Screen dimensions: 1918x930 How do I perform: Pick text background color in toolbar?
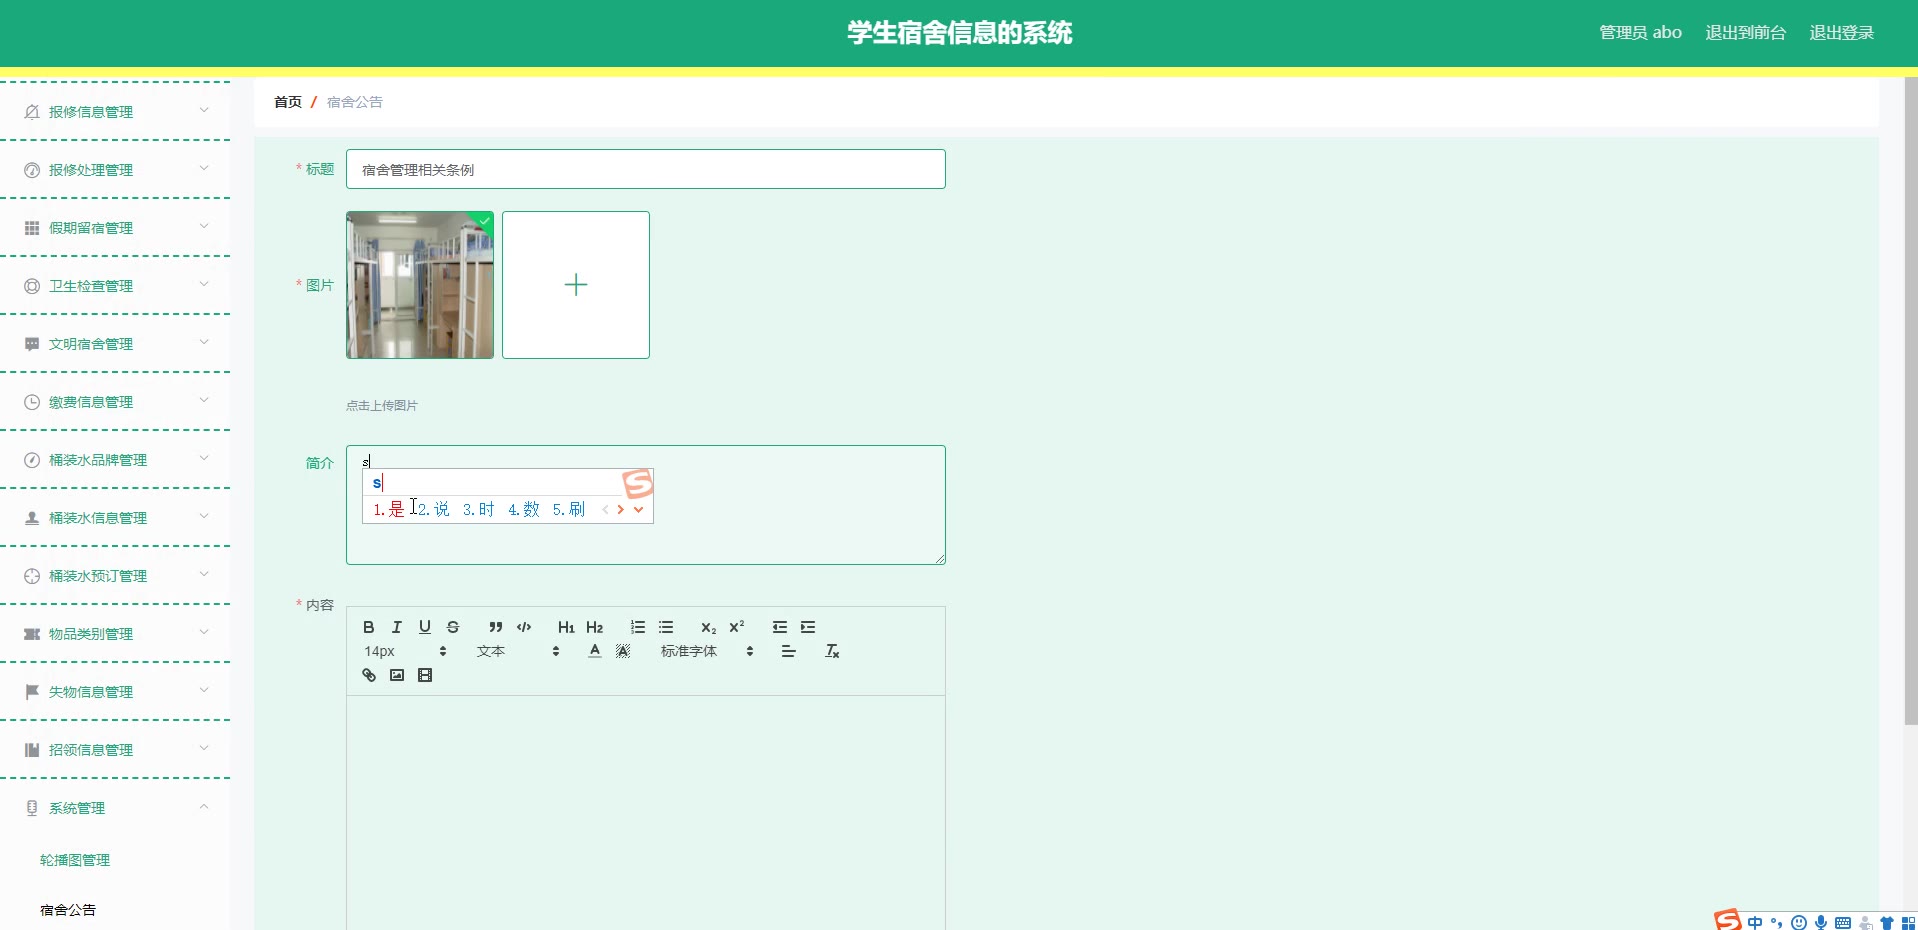coord(623,651)
